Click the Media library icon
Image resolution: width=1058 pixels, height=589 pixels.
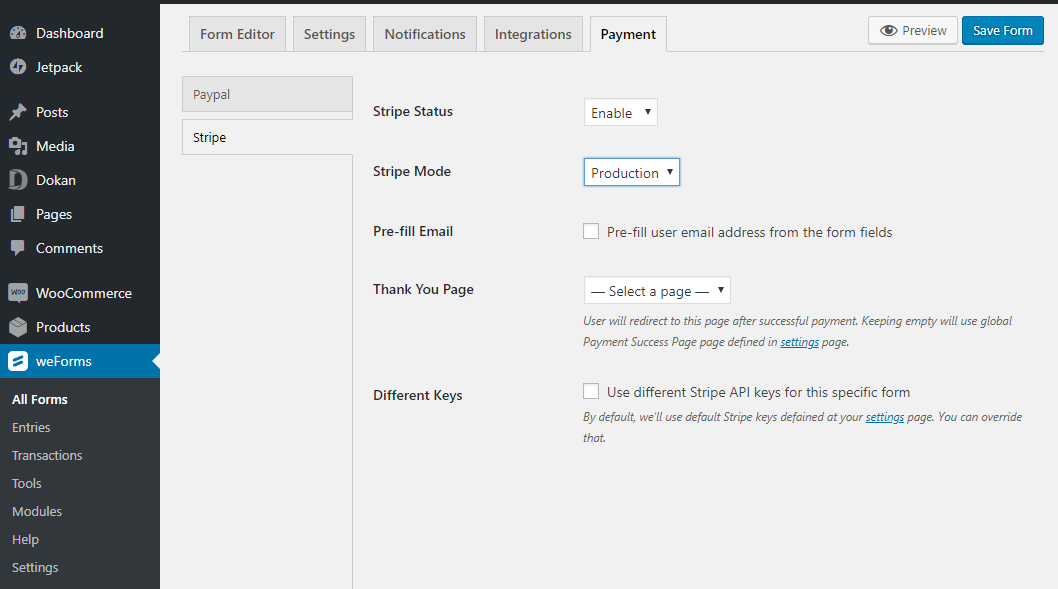(18, 146)
